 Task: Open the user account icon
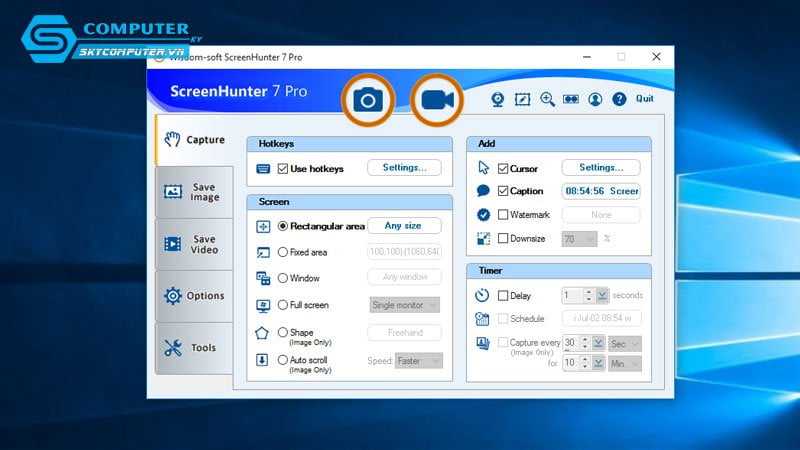(x=595, y=99)
